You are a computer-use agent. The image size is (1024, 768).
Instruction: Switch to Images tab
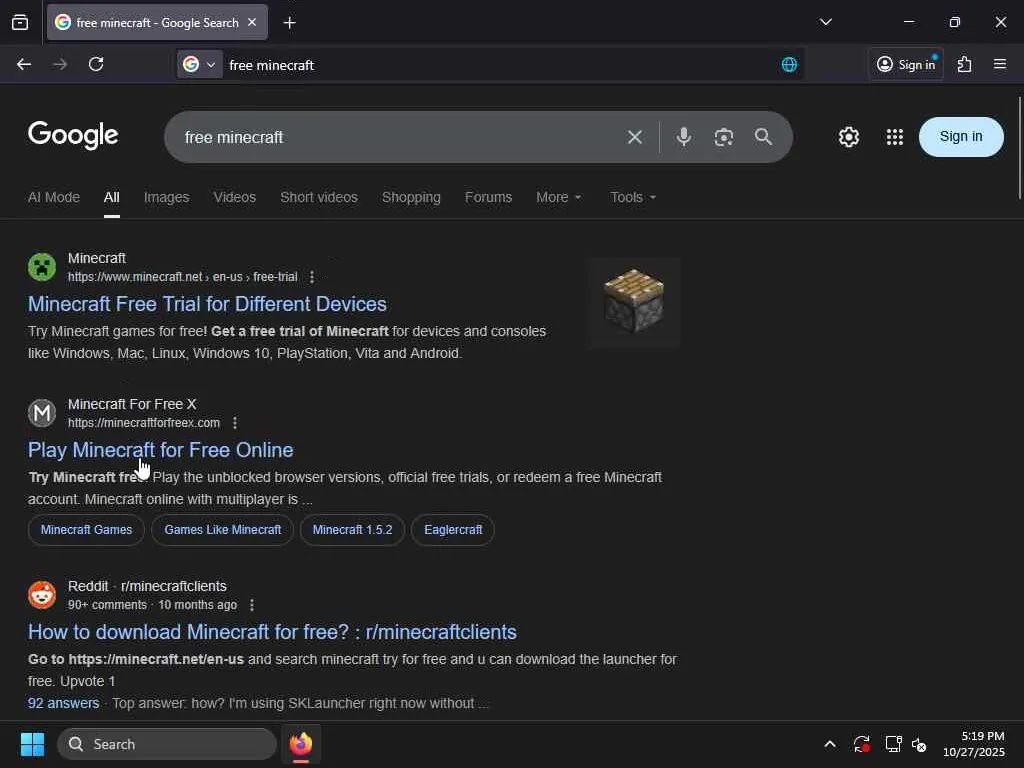tap(167, 197)
